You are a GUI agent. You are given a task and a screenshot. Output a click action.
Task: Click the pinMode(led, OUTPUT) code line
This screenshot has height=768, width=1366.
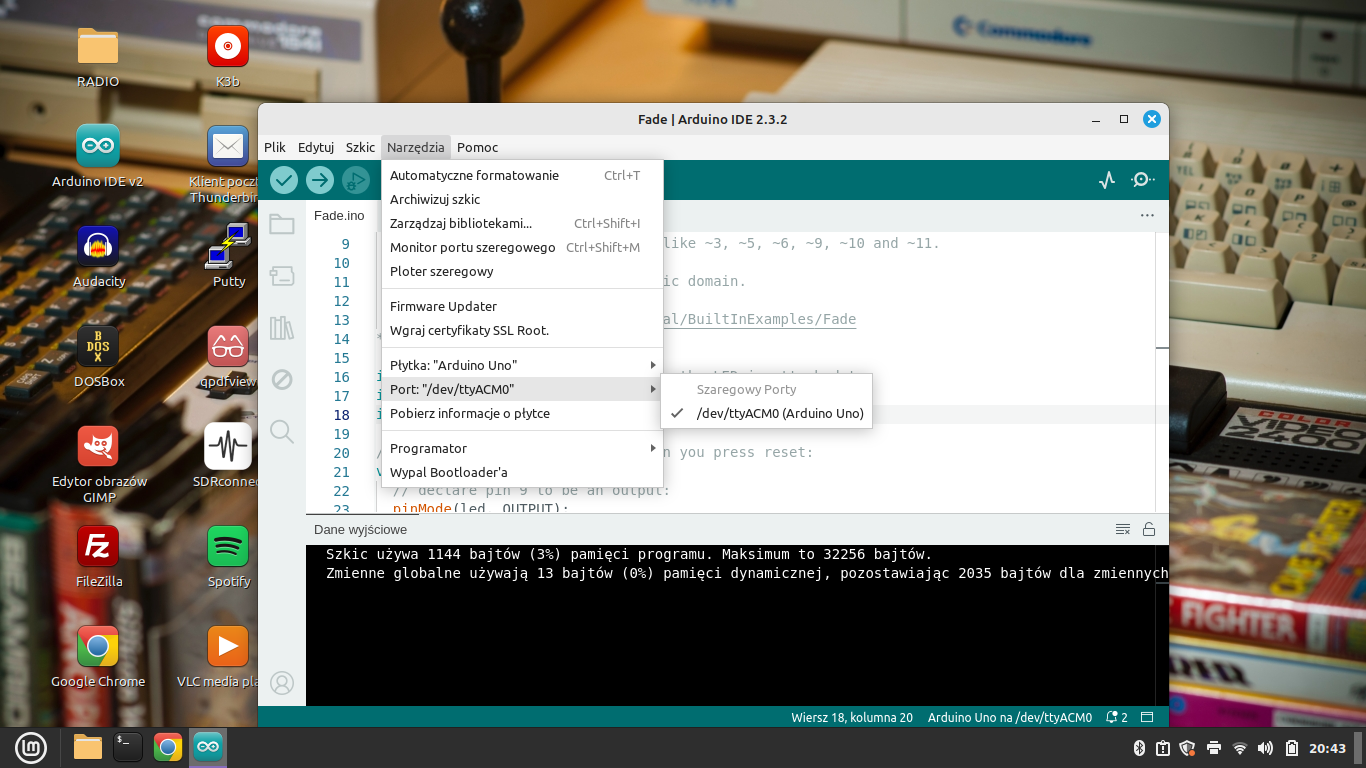[x=480, y=509]
